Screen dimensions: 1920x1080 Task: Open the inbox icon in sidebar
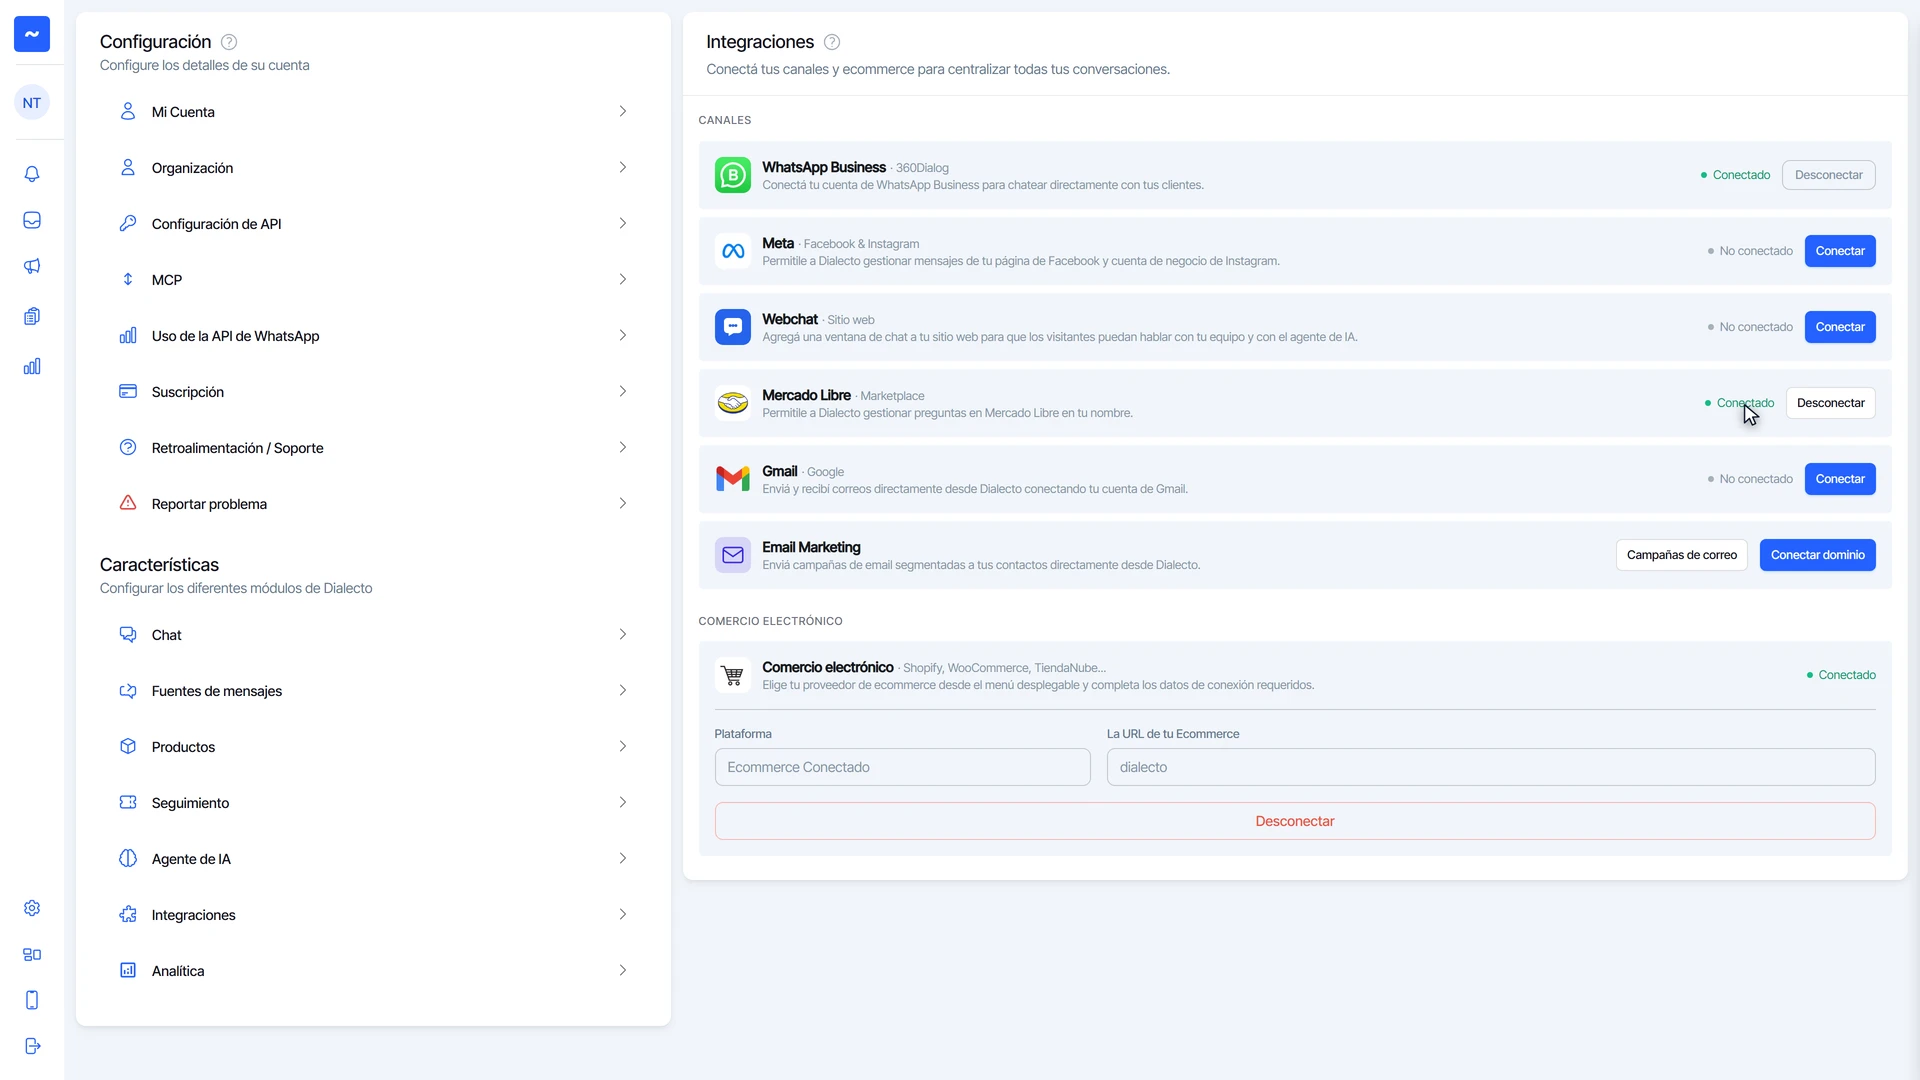click(x=32, y=220)
